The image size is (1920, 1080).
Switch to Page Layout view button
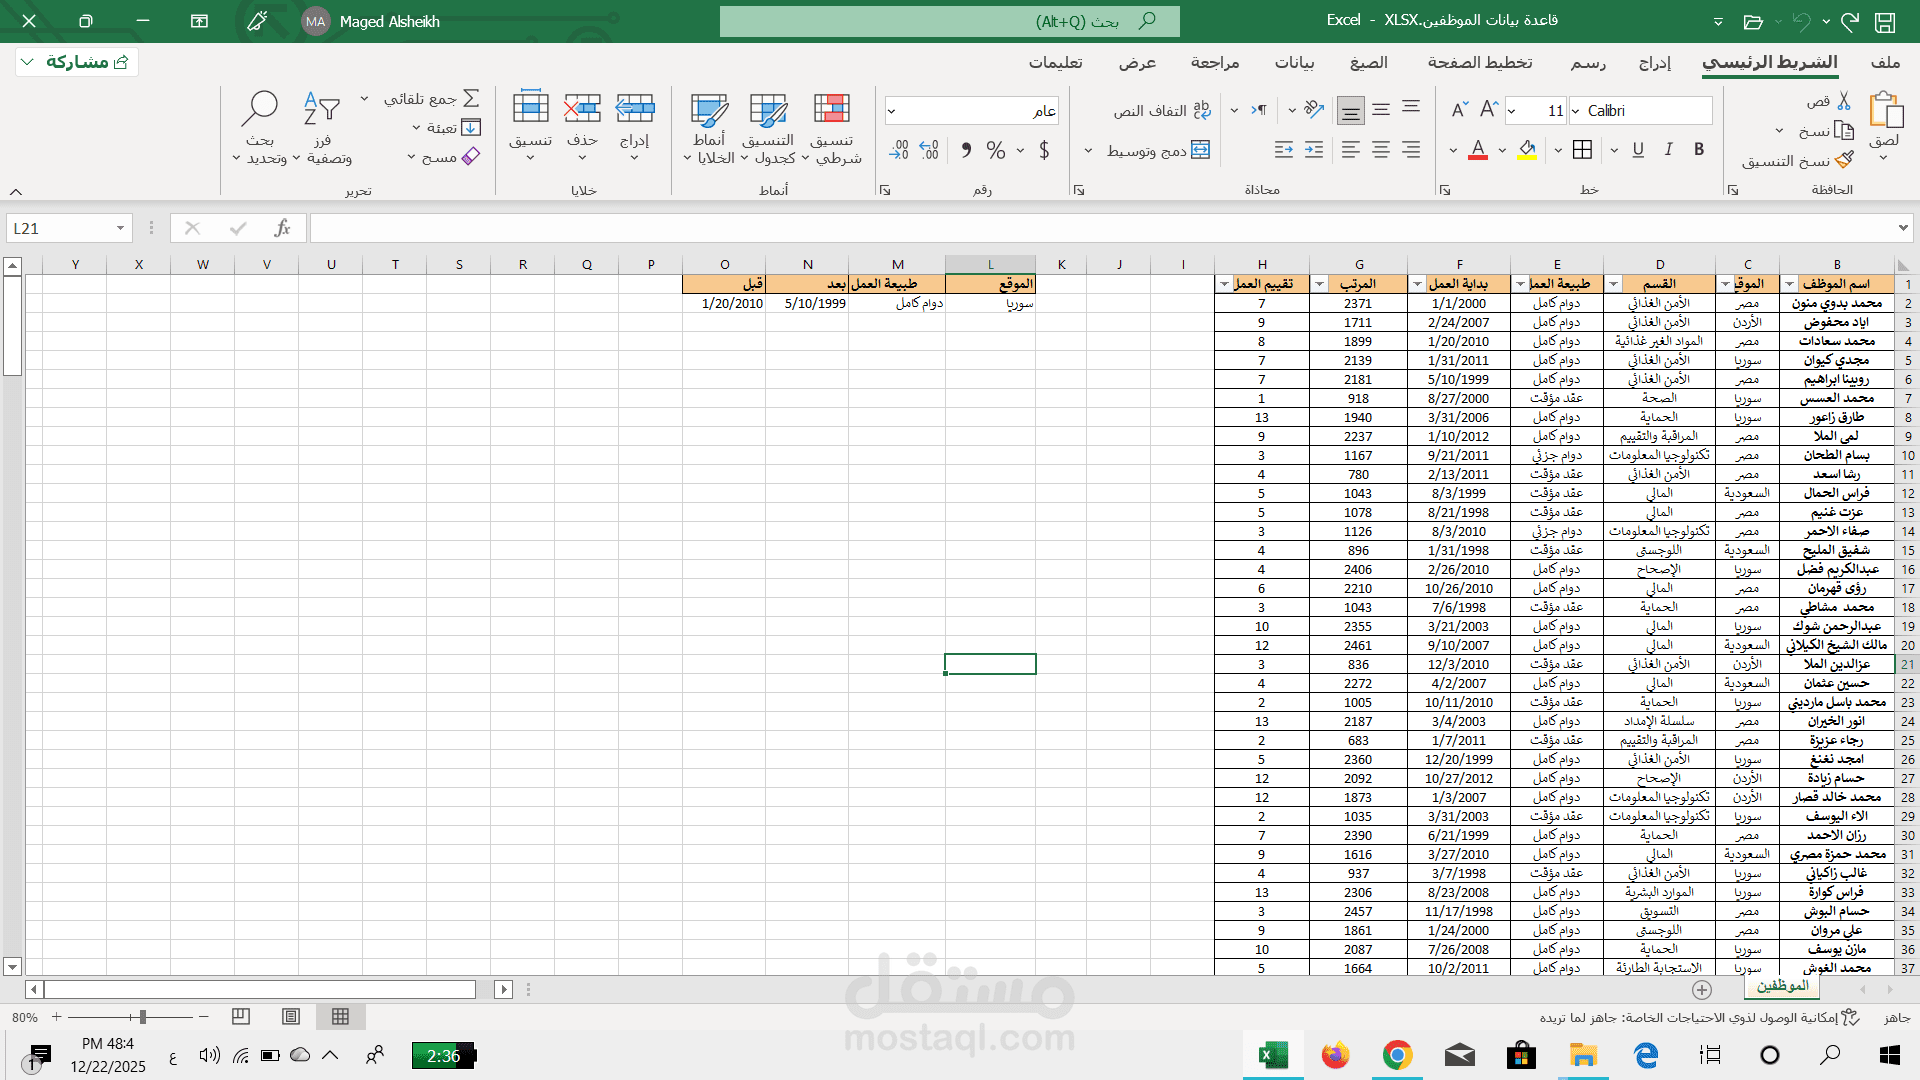pyautogui.click(x=291, y=1017)
